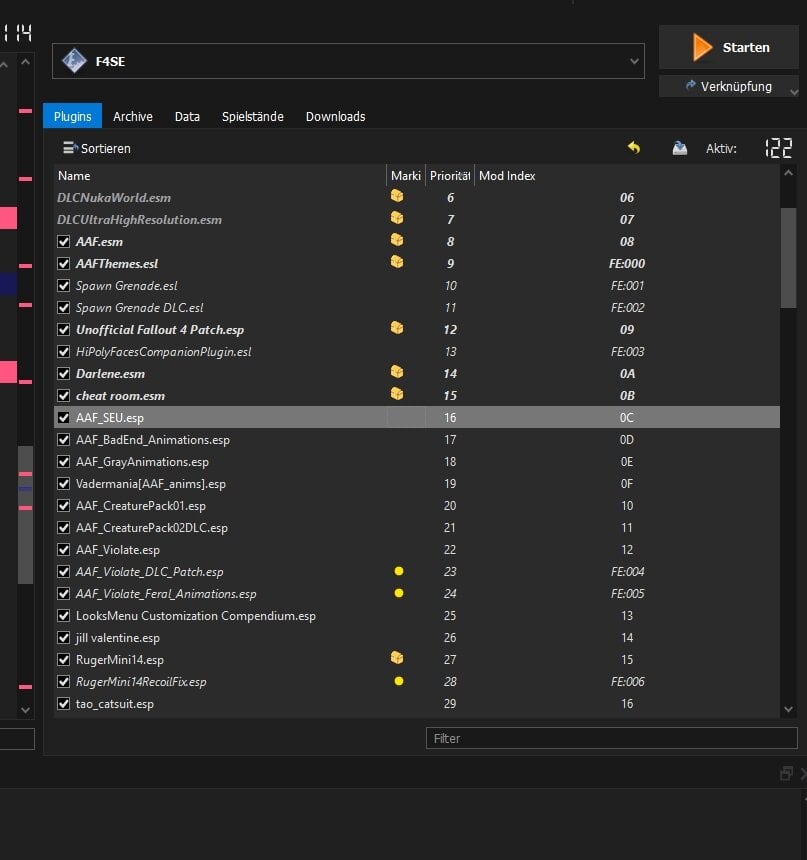Switch to the Plugins tab
Image resolution: width=807 pixels, height=860 pixels.
(72, 116)
